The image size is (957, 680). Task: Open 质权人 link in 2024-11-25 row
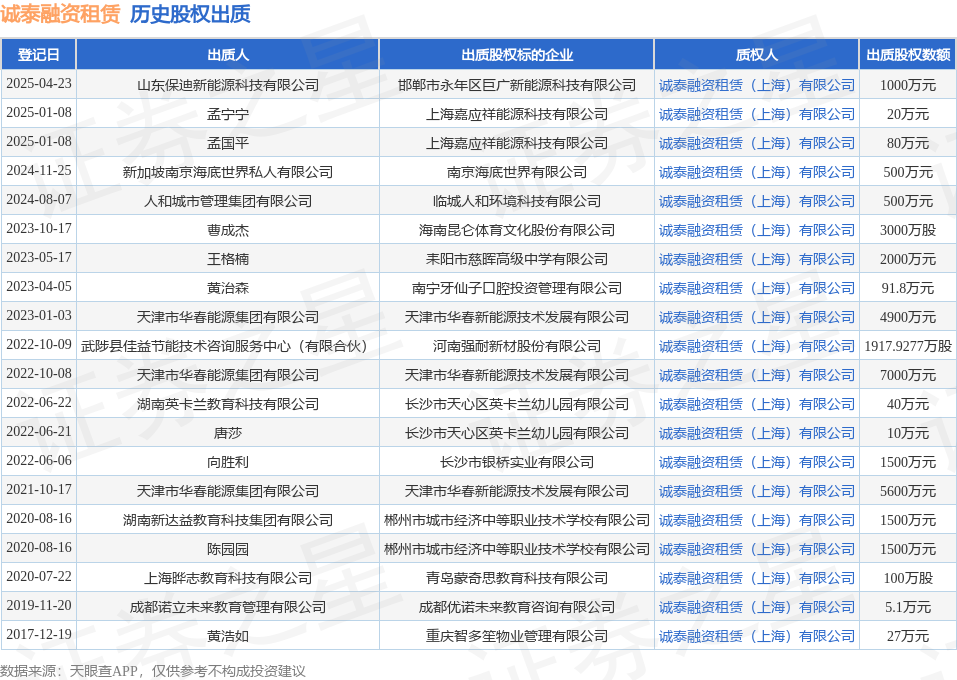[756, 172]
